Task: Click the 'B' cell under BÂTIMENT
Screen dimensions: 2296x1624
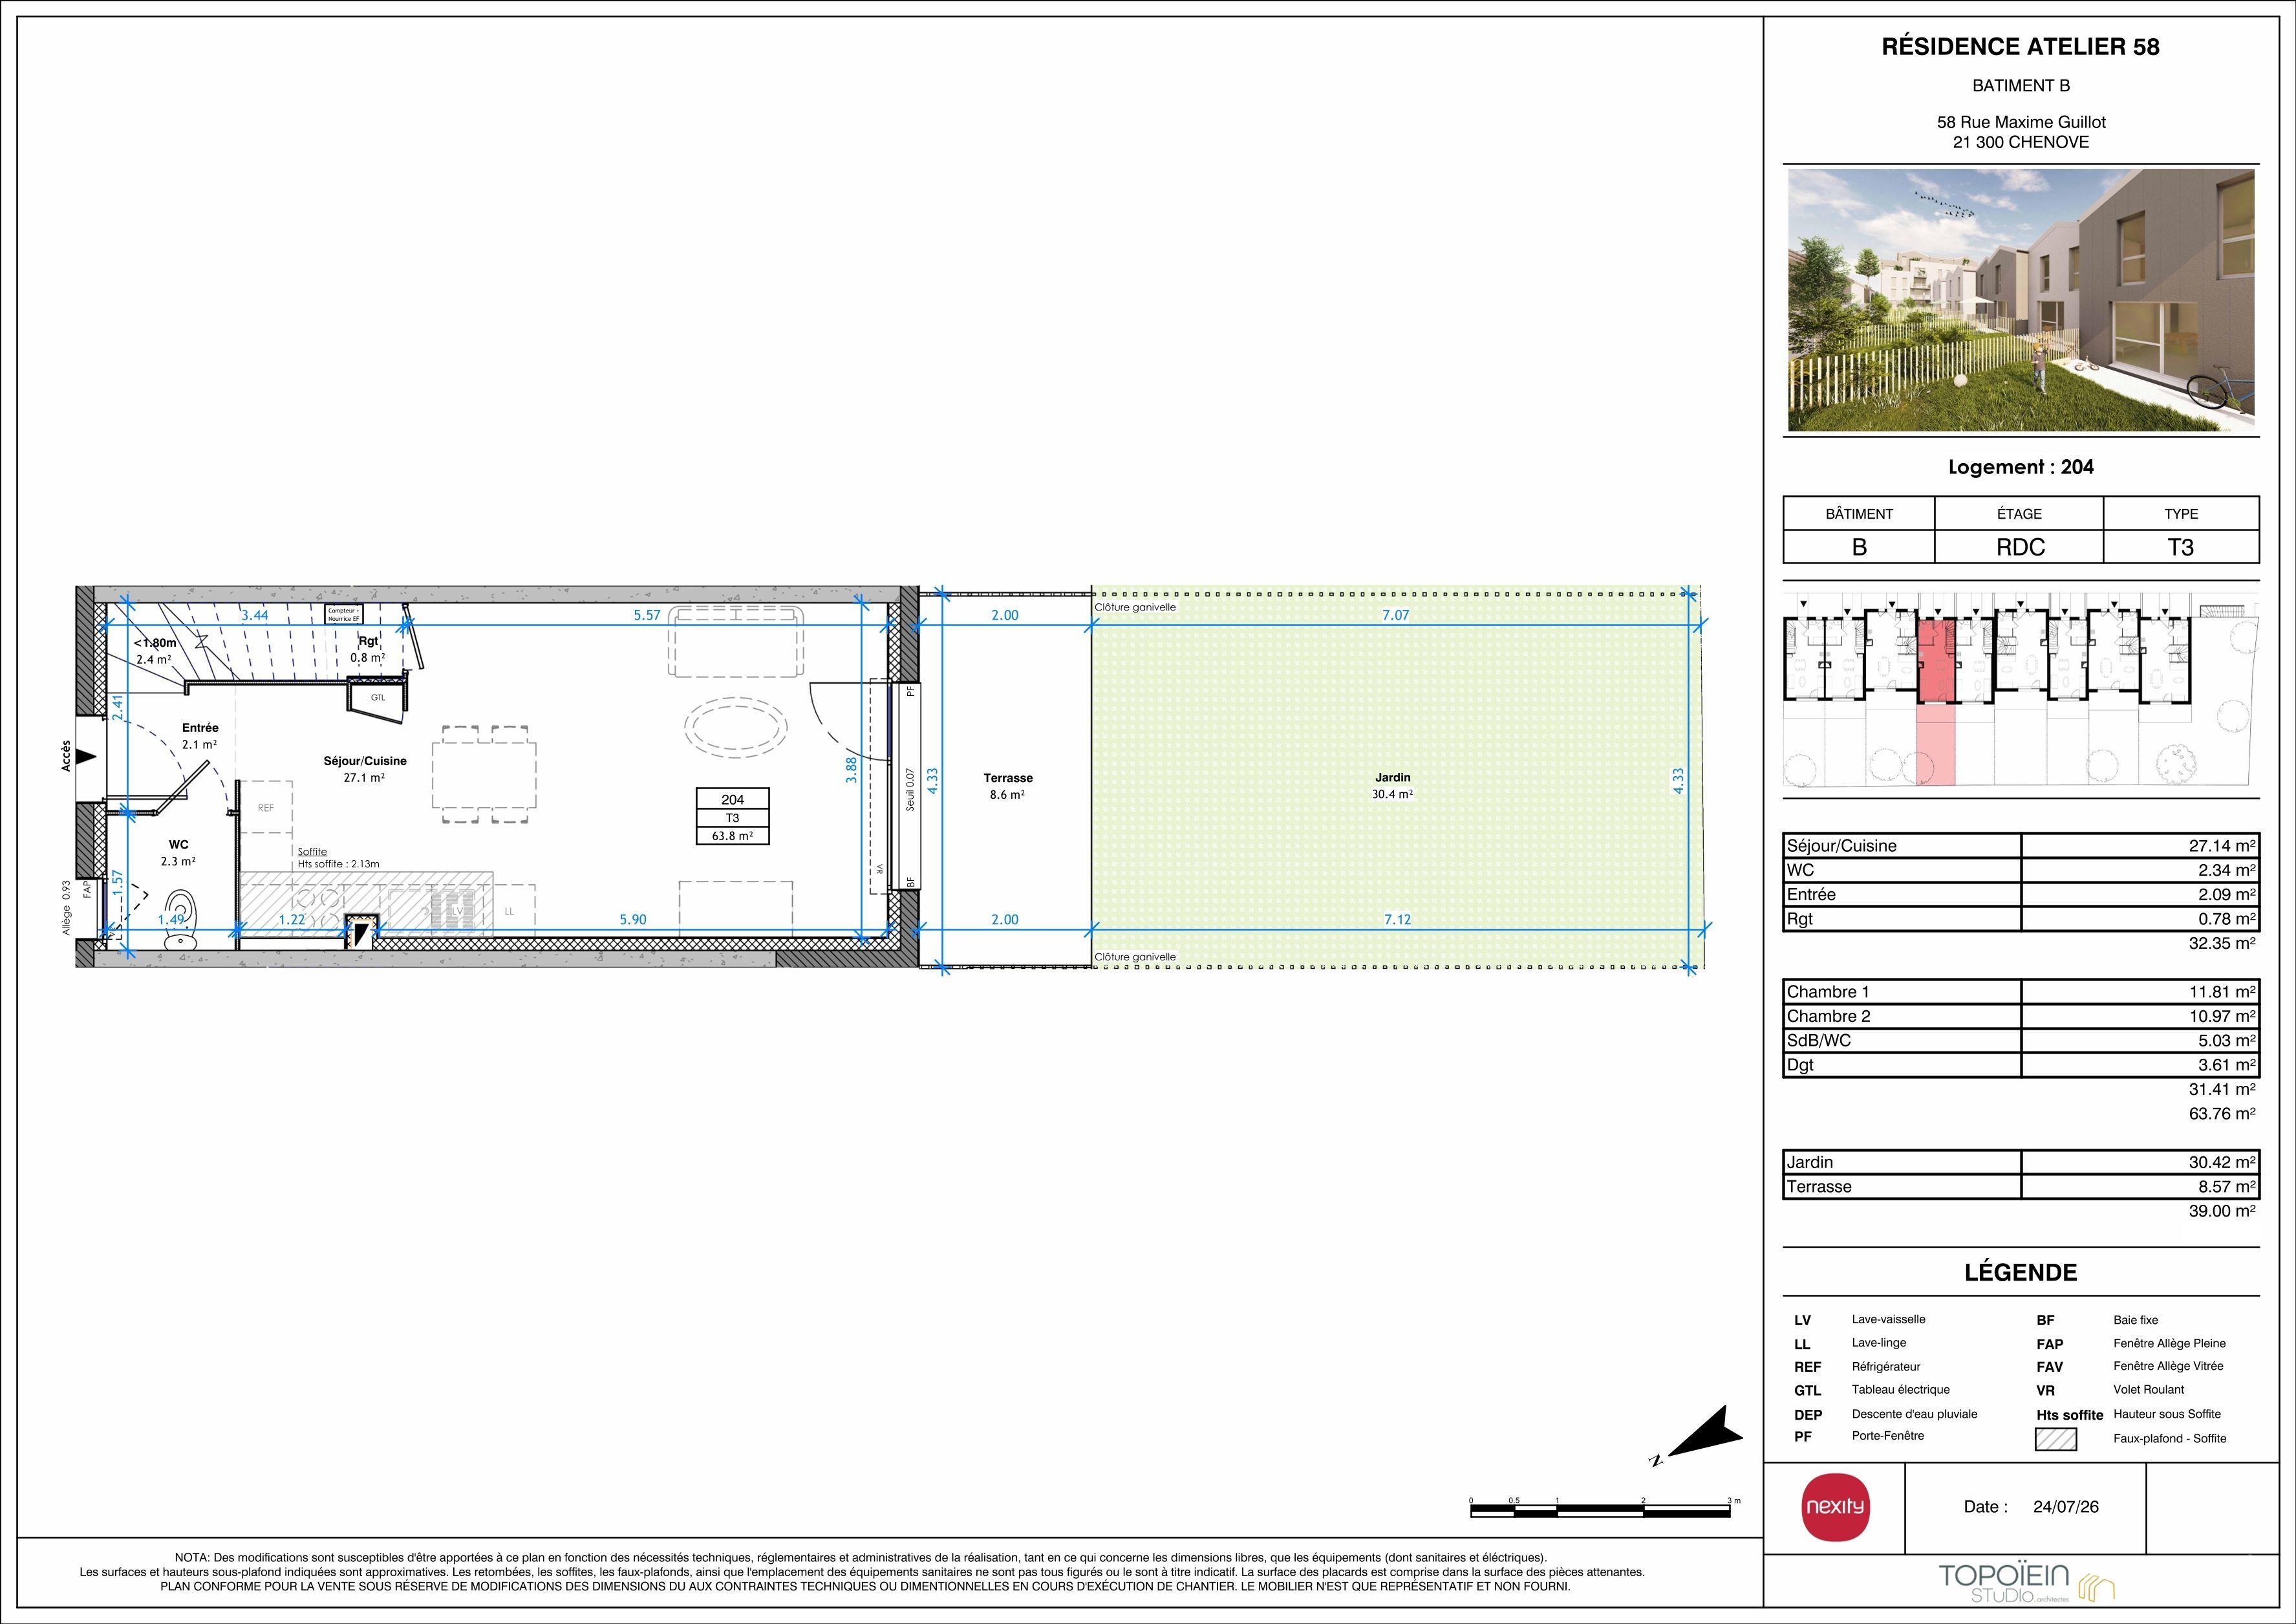Action: tap(1859, 547)
